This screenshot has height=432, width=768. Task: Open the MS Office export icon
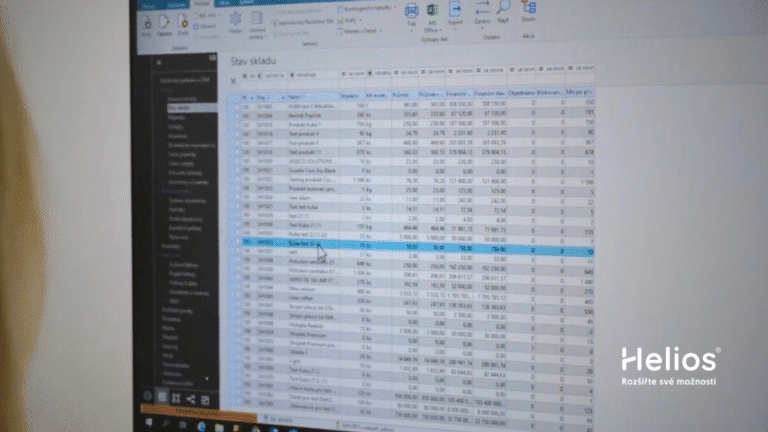pos(433,12)
